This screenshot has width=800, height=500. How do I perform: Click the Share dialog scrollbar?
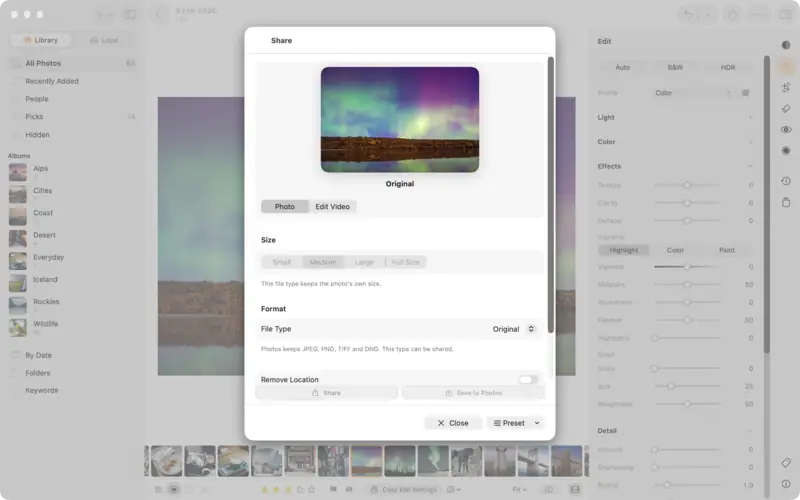click(551, 195)
